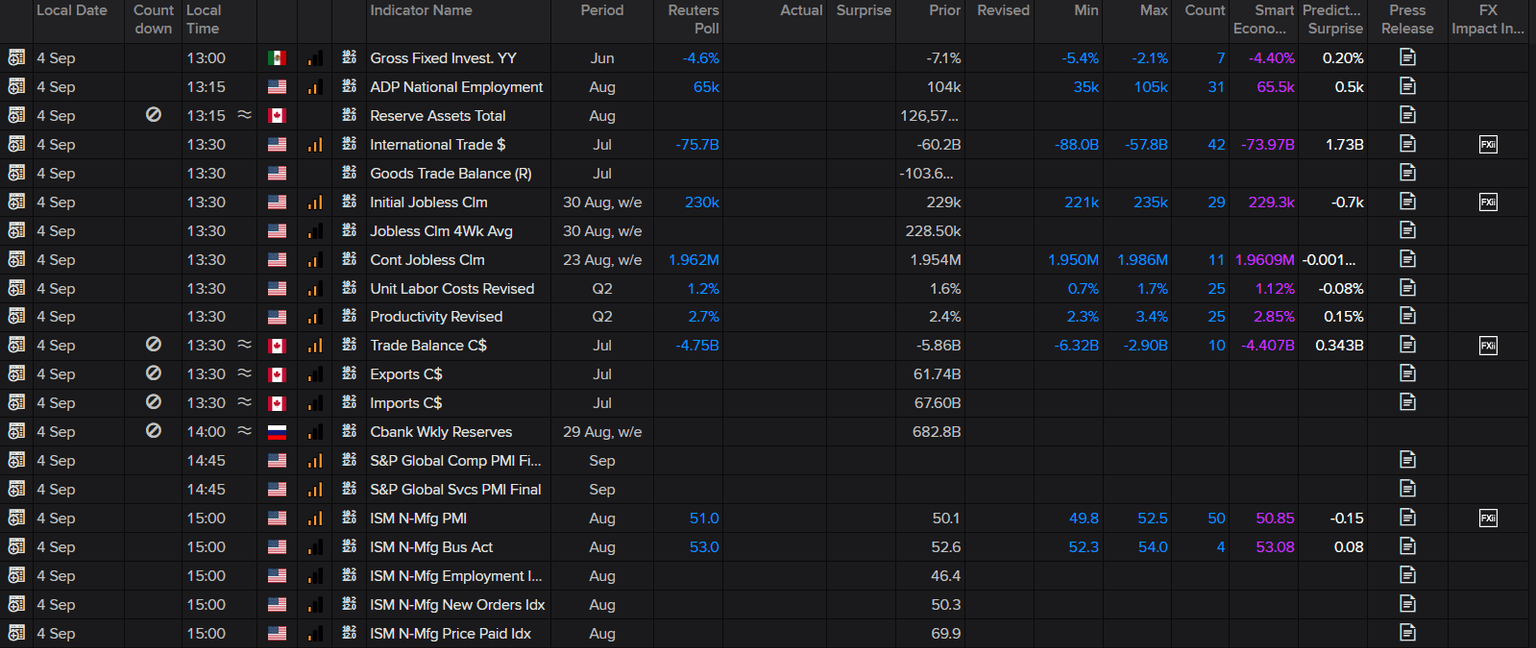Click the 65.5k Smart Economics value for ADP
The width and height of the screenshot is (1536, 648).
1275,87
